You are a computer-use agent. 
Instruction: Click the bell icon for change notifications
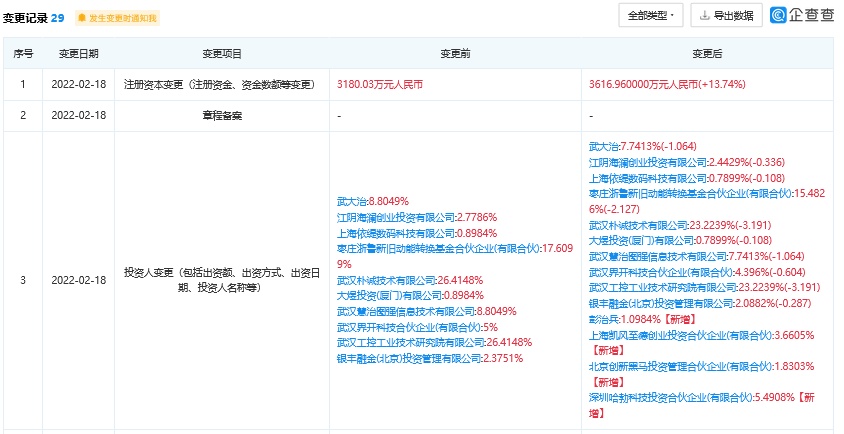82,18
